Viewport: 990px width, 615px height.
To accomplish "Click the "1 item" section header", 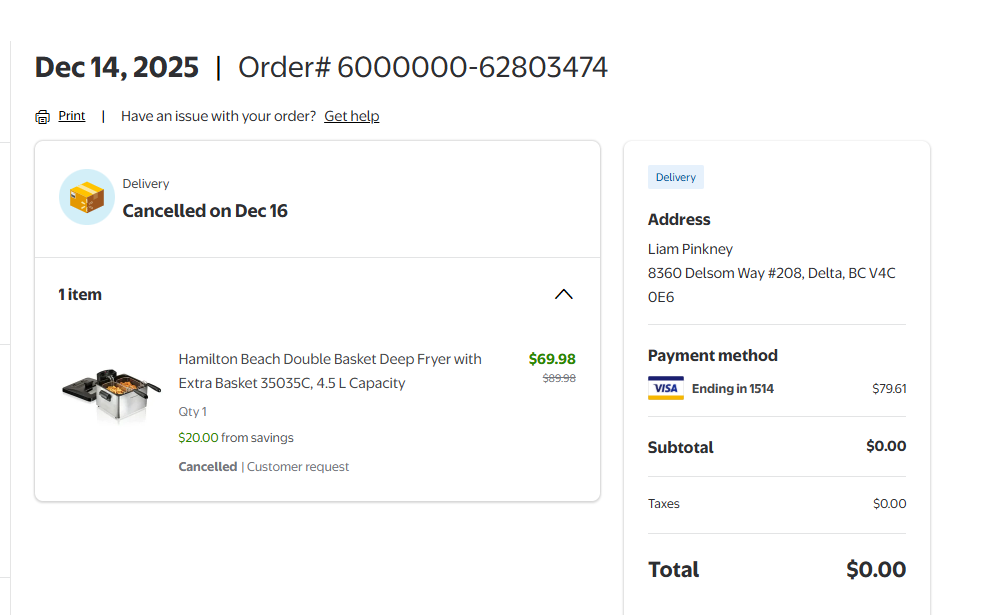I will point(80,294).
